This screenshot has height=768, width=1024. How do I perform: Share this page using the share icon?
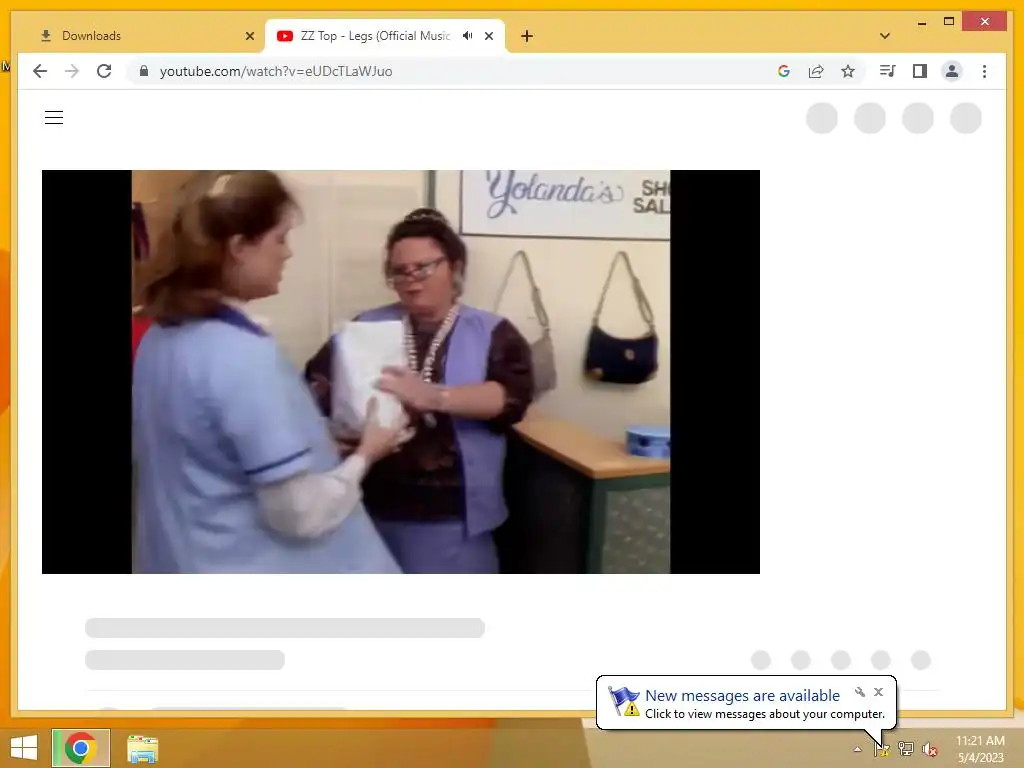[x=816, y=71]
